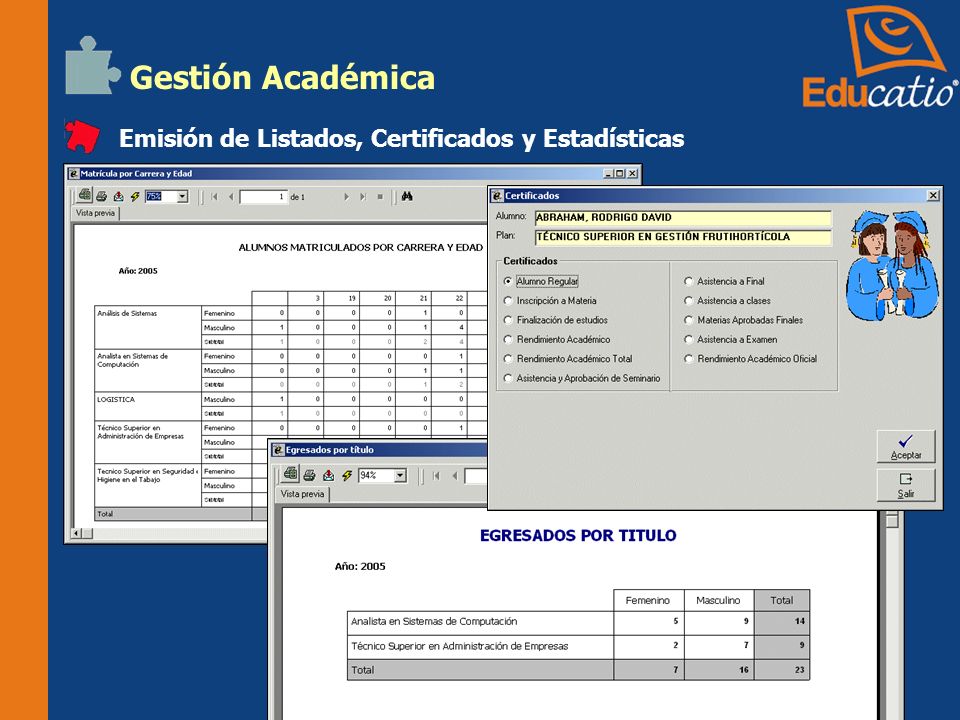This screenshot has height=720, width=960.
Task: Click Matrícula por Carrera y Edad title icon
Action: click(73, 173)
